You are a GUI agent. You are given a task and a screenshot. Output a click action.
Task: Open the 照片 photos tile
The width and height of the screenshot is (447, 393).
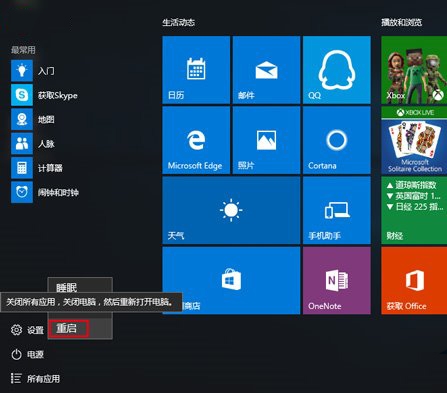click(266, 140)
